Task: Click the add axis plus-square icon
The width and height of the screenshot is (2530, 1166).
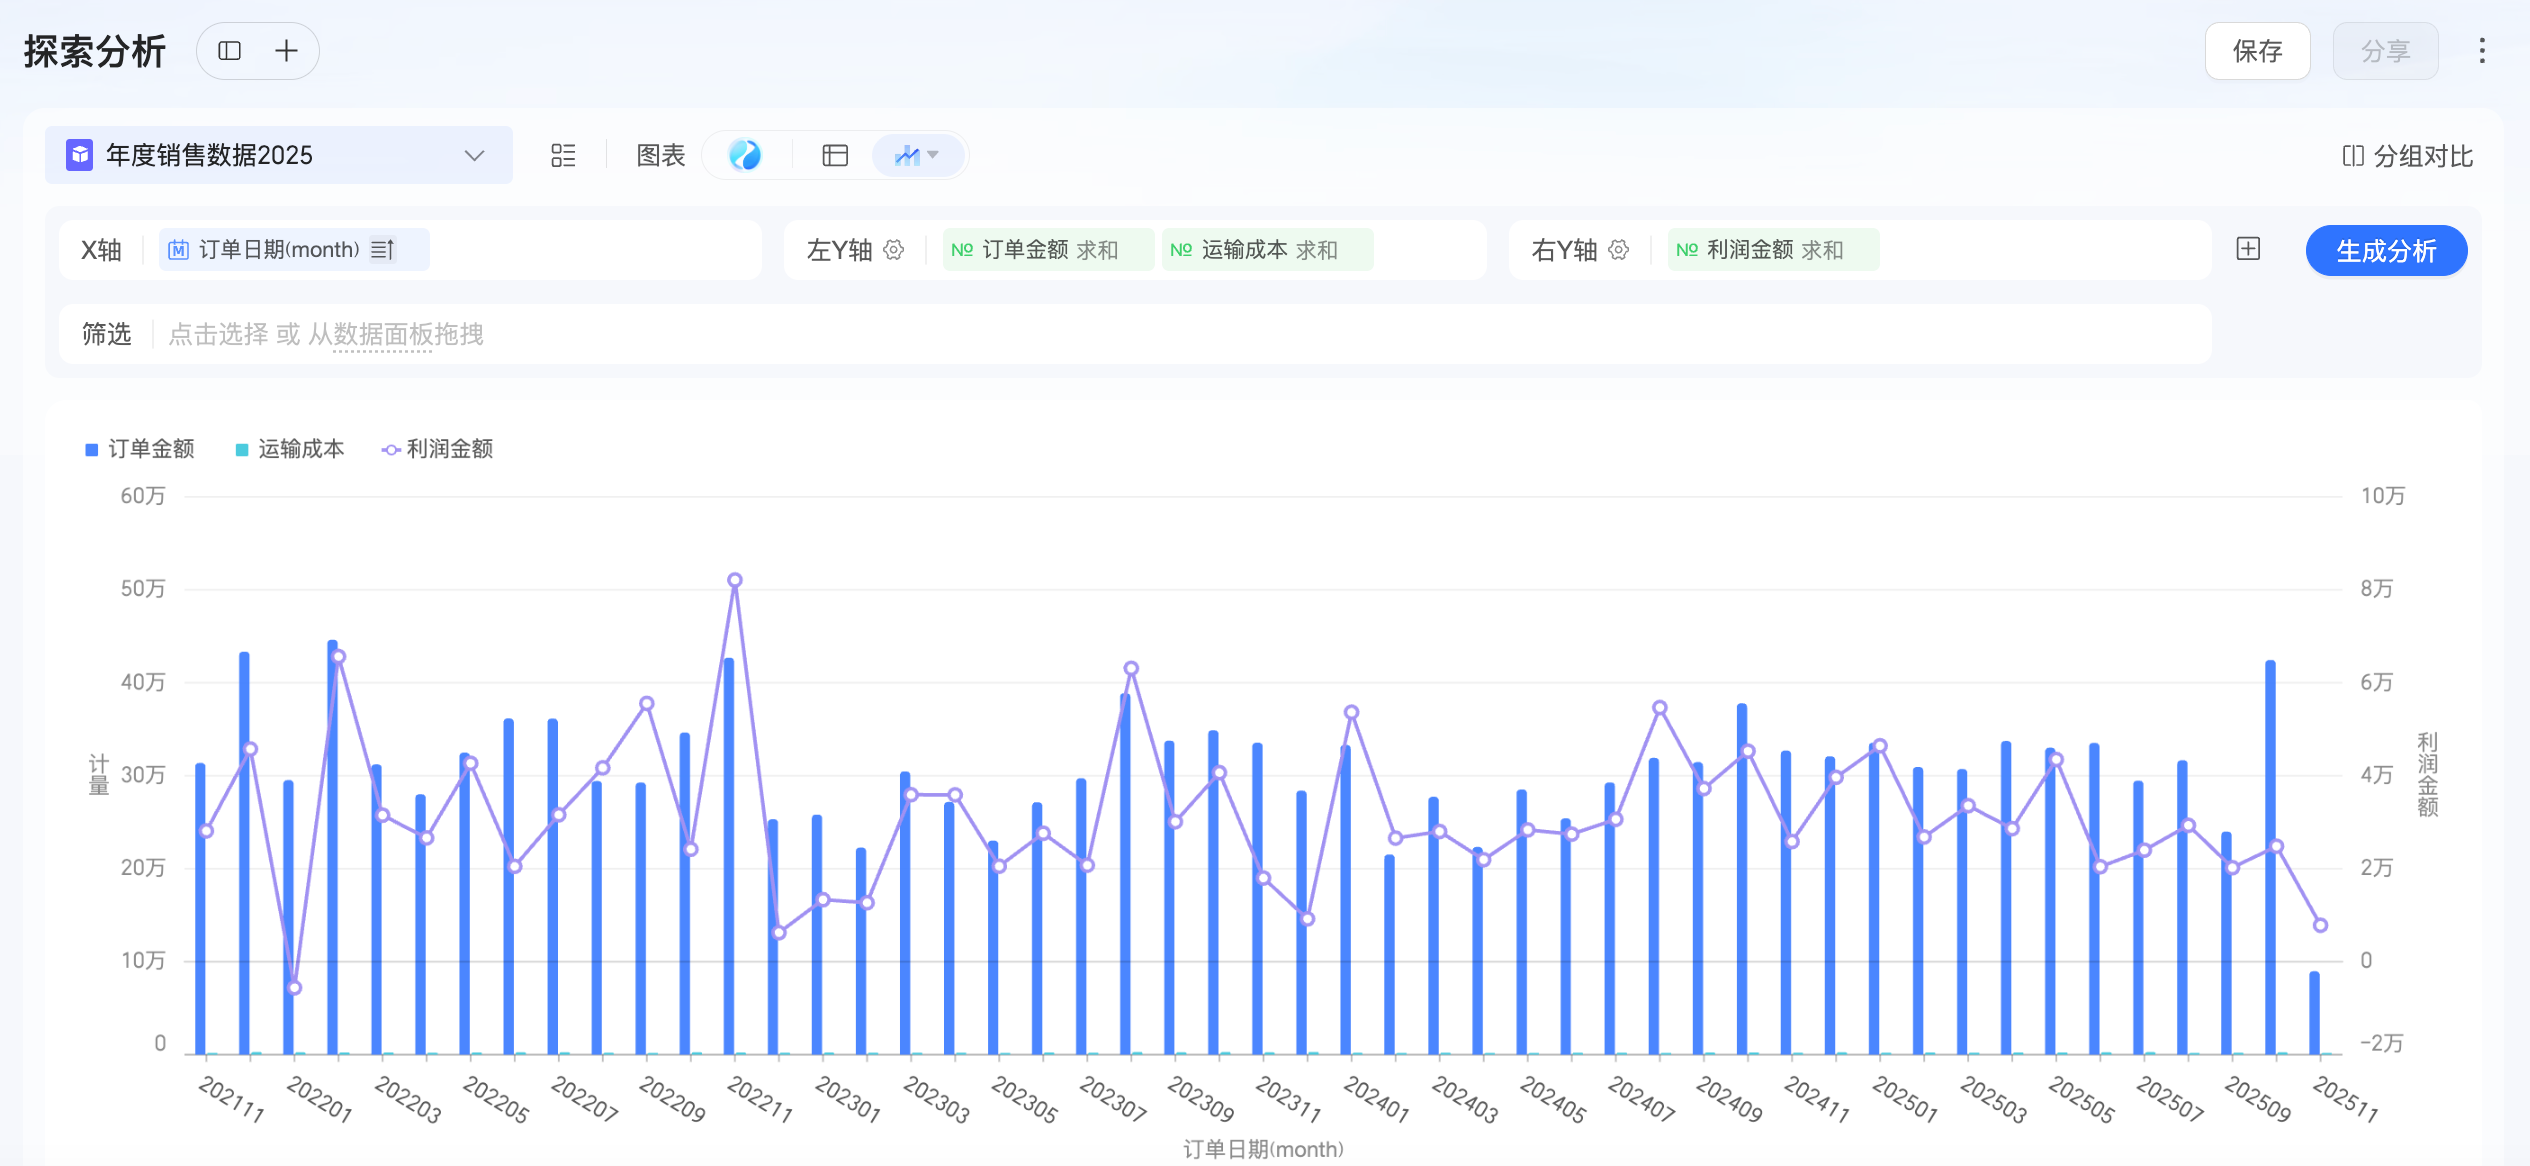Action: coord(2248,249)
